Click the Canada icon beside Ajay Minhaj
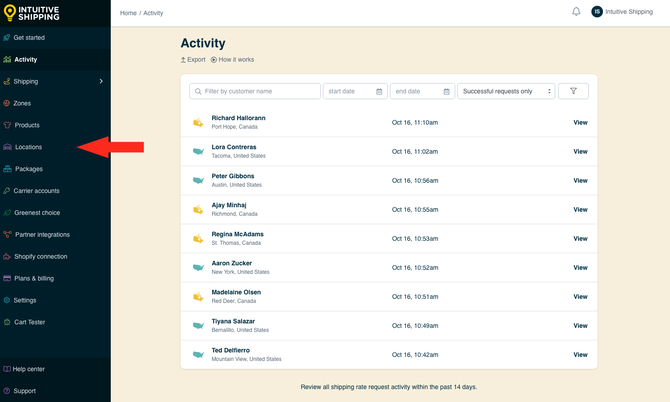Image resolution: width=670 pixels, height=402 pixels. pos(198,210)
